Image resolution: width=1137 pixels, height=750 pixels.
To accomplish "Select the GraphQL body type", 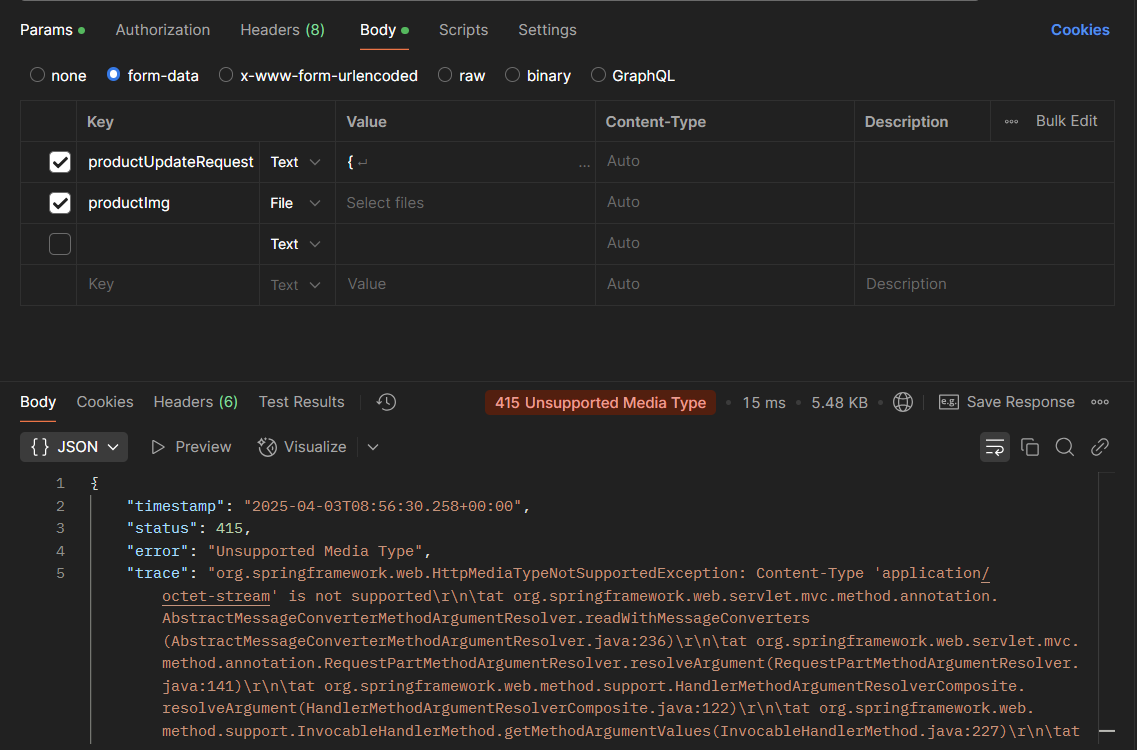I will coord(598,75).
